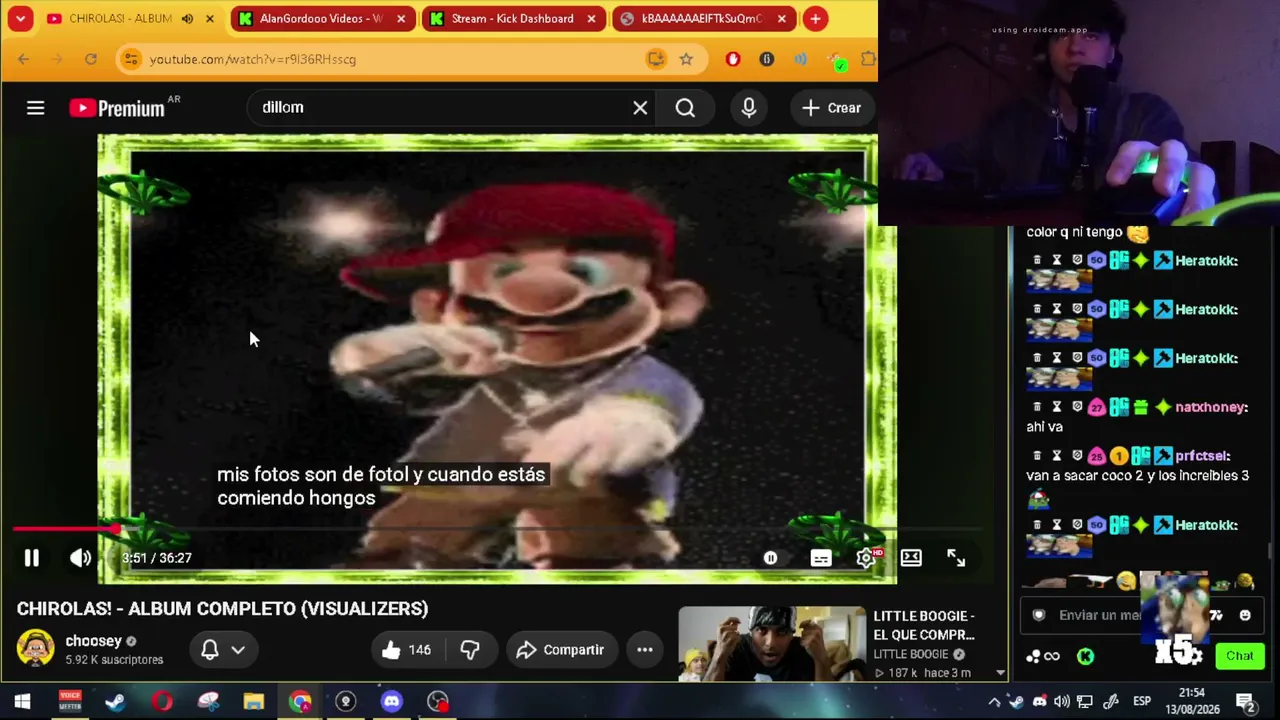Show hidden system tray icons
The width and height of the screenshot is (1280, 720).
(994, 701)
